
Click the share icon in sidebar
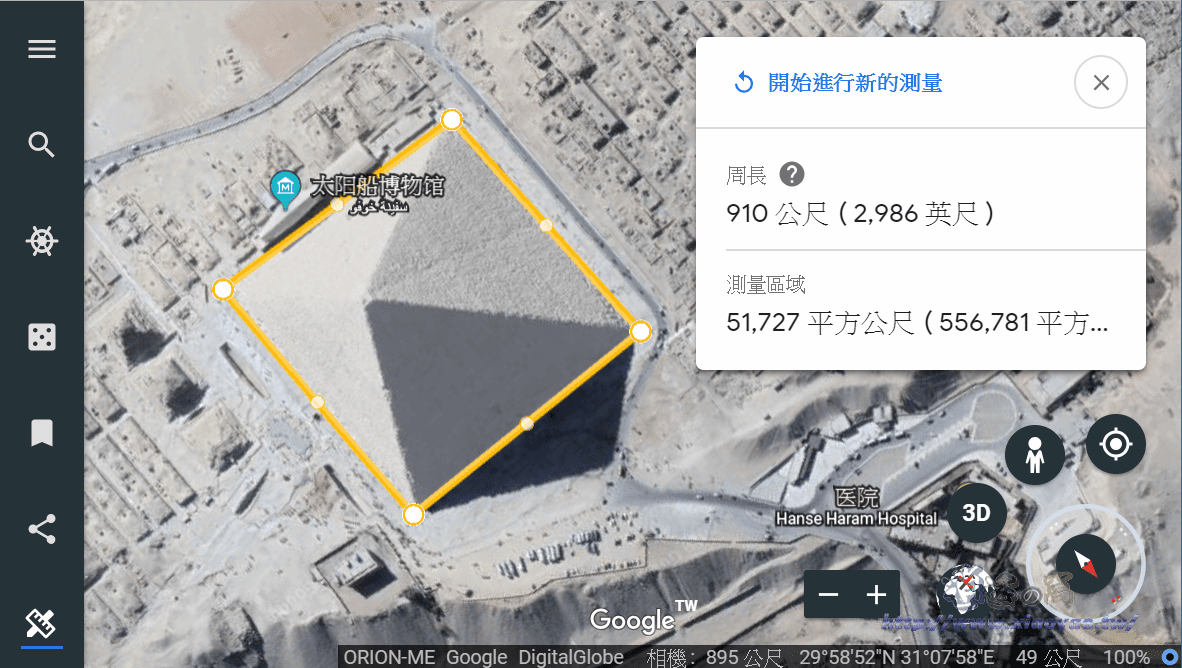point(41,529)
